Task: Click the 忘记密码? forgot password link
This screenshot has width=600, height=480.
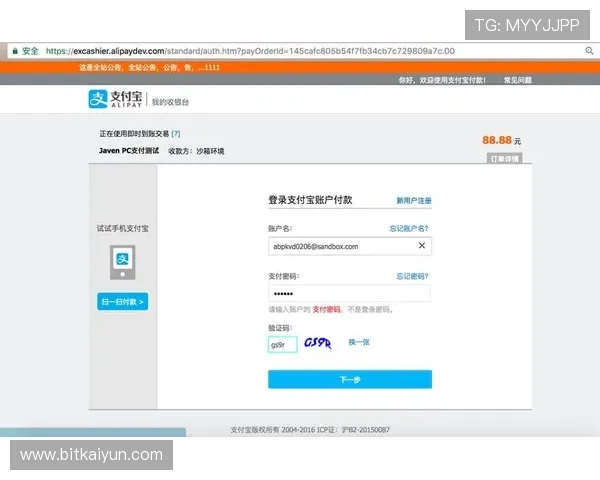Action: (412, 276)
